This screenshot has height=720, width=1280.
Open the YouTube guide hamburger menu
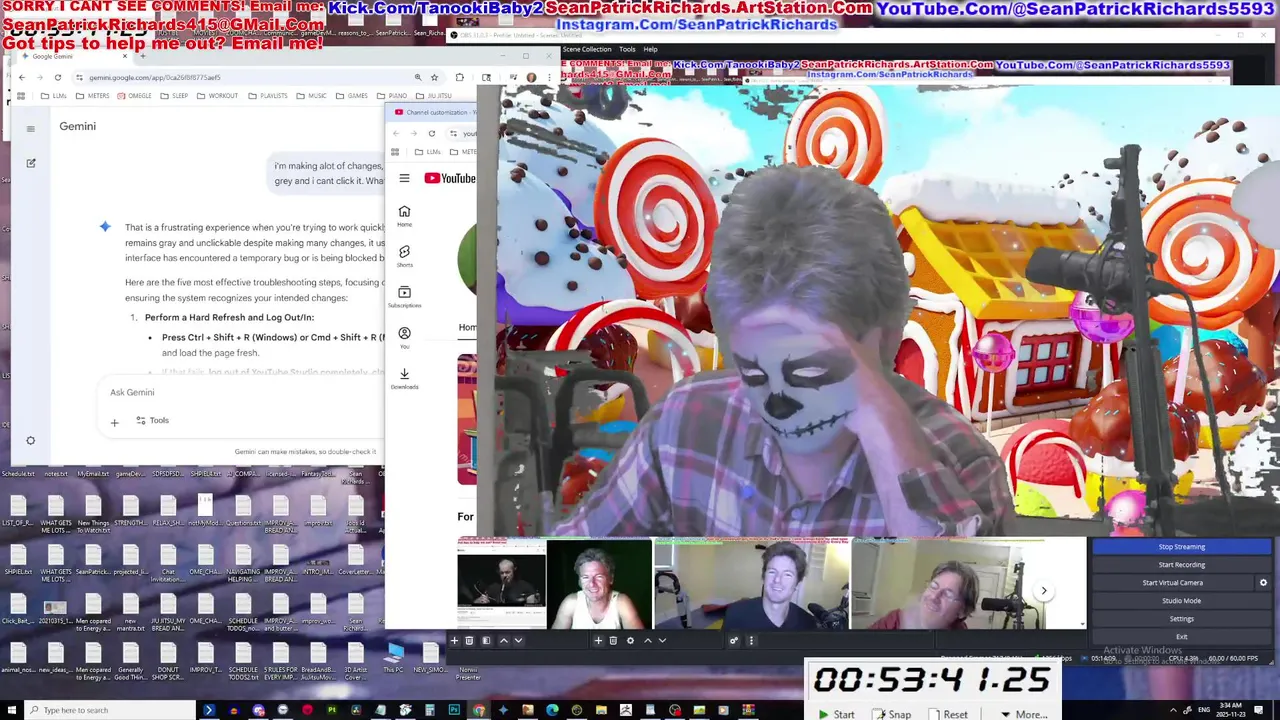404,178
